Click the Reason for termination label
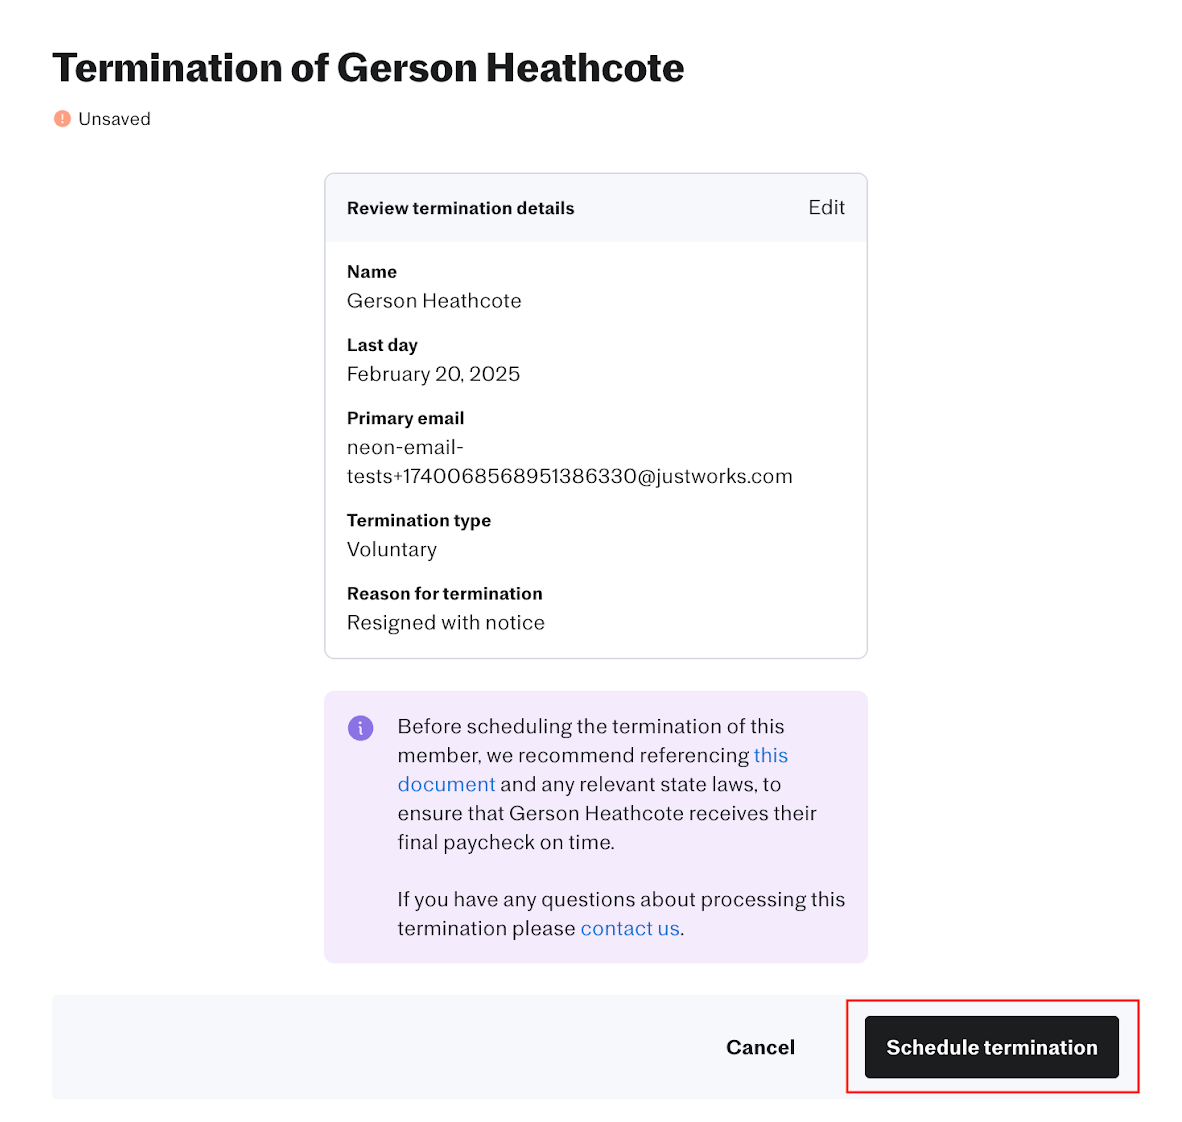Viewport: 1182px width, 1122px height. coord(444,594)
